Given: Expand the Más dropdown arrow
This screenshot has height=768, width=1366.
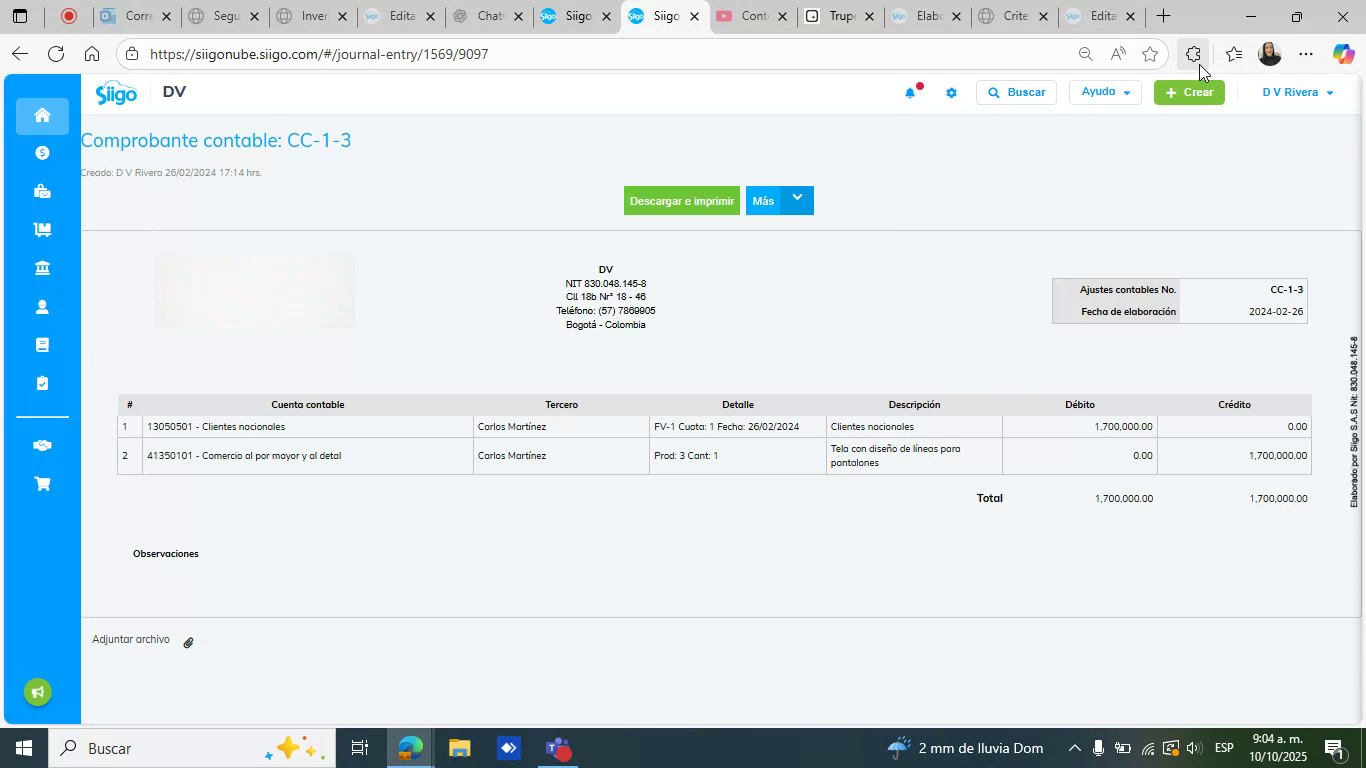Looking at the screenshot, I should click(797, 200).
